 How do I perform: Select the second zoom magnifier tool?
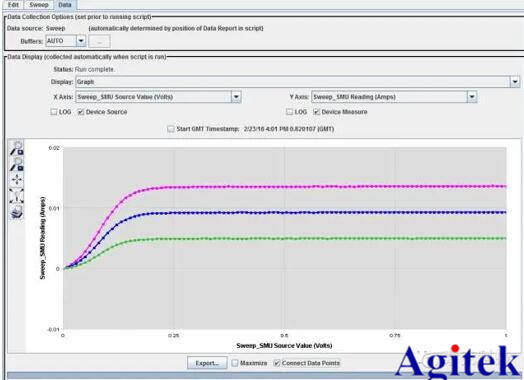click(16, 164)
